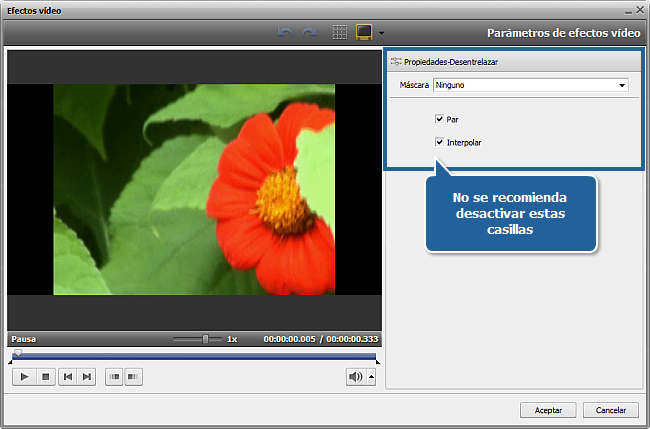This screenshot has height=429, width=650.
Task: Click the video timeline seek bar
Action: (x=195, y=355)
